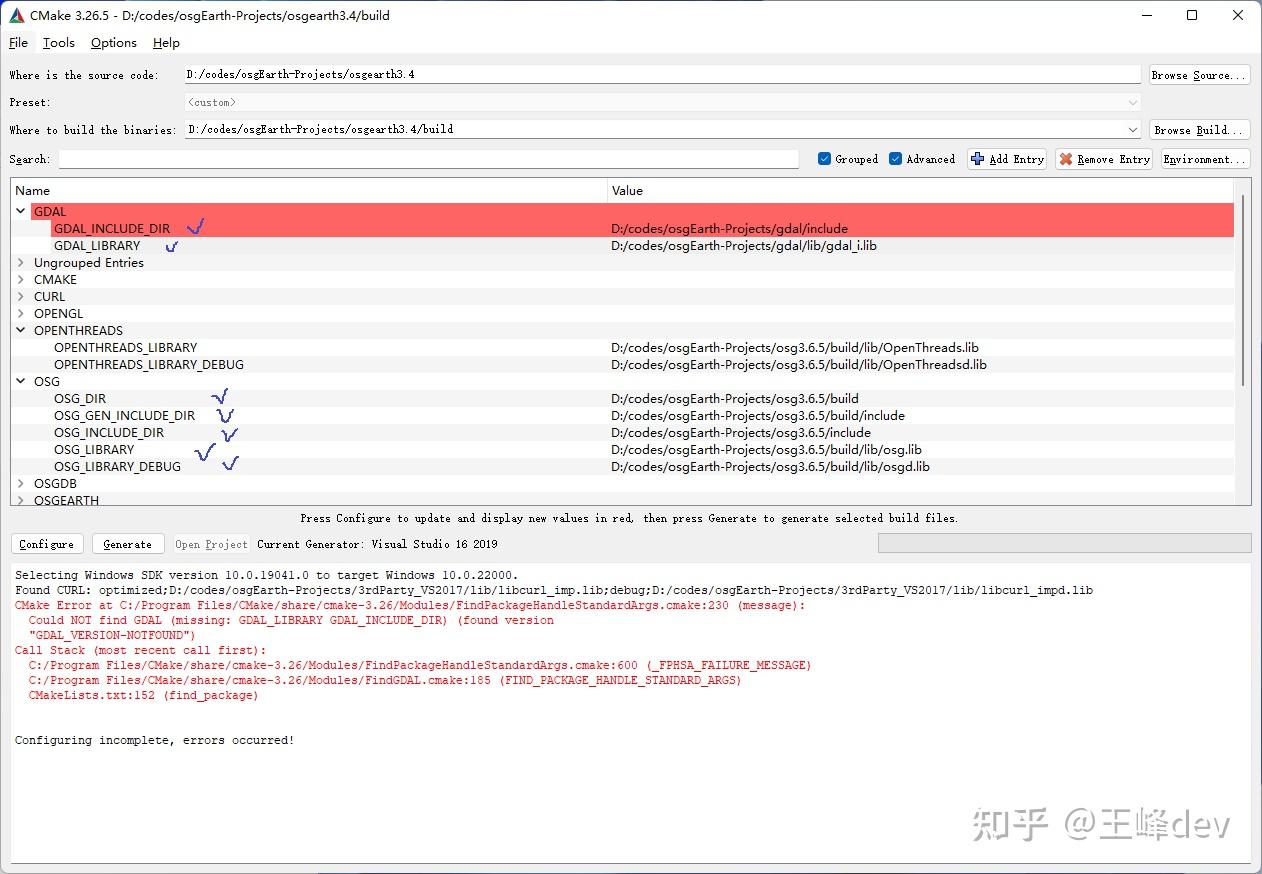
Task: Select the GDAL_LIBRARY entry
Action: click(x=97, y=245)
